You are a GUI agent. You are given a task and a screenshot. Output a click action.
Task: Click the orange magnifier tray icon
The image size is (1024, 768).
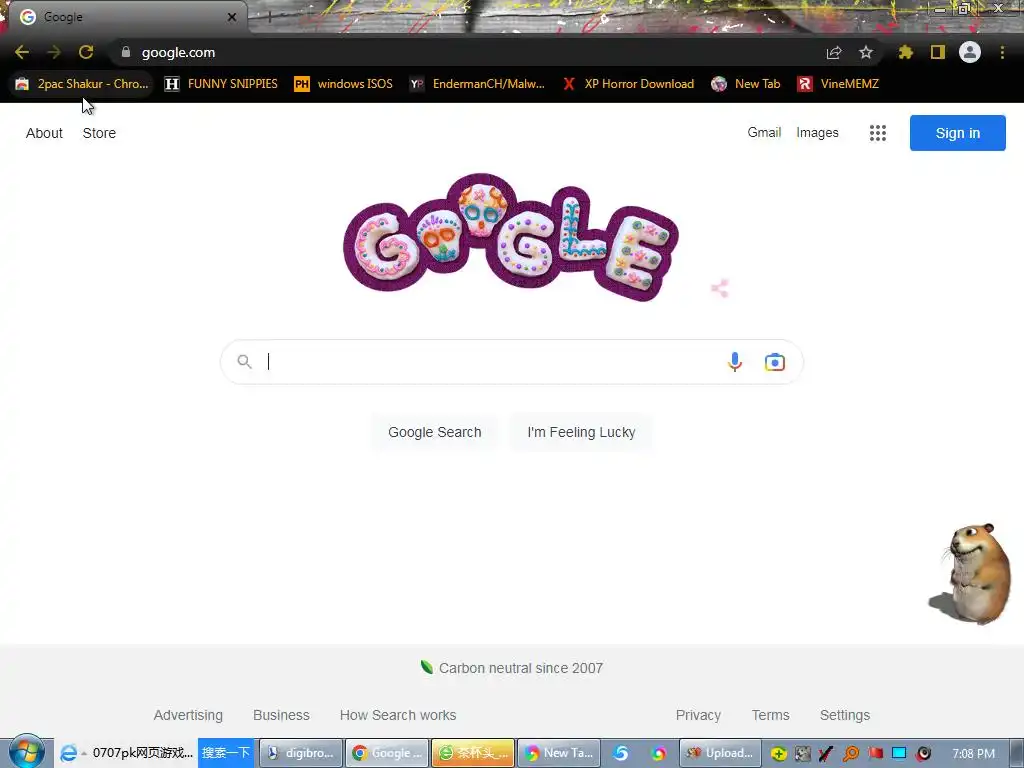851,754
